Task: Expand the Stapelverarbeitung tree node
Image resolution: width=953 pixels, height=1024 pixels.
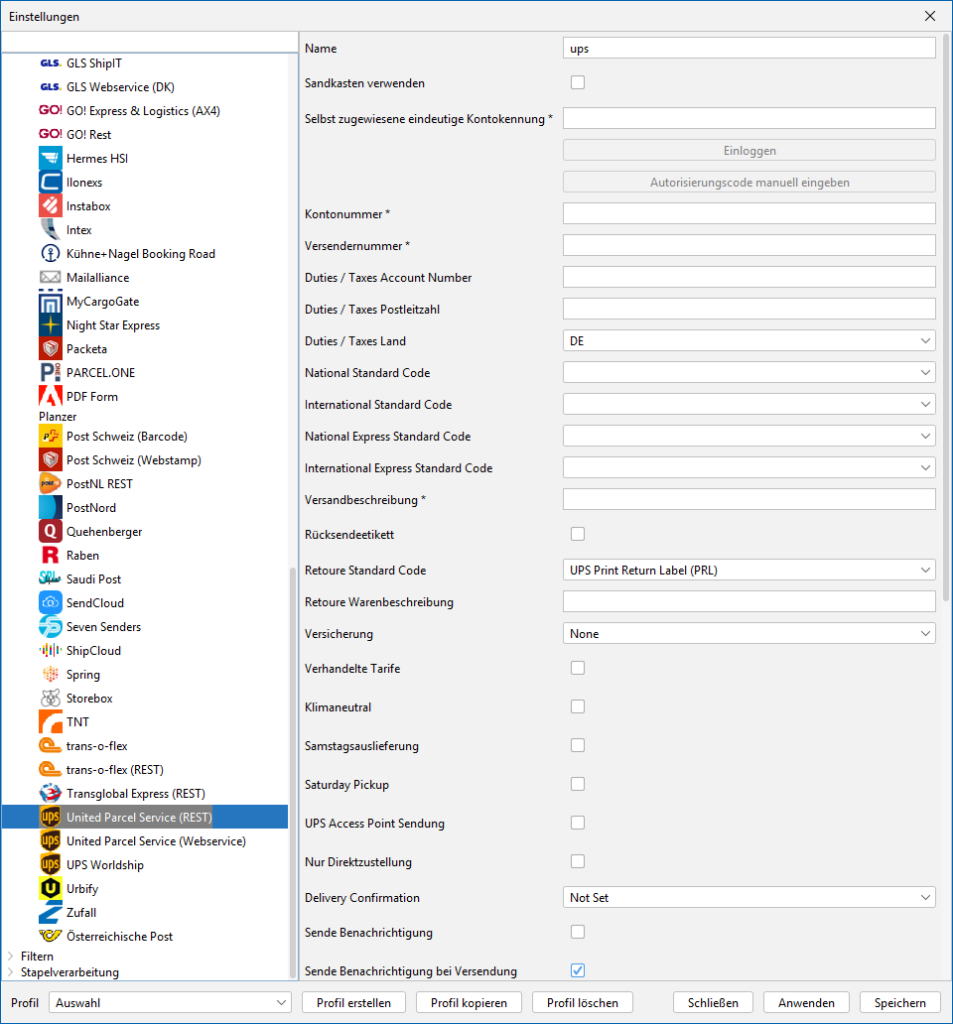Action: [11, 972]
